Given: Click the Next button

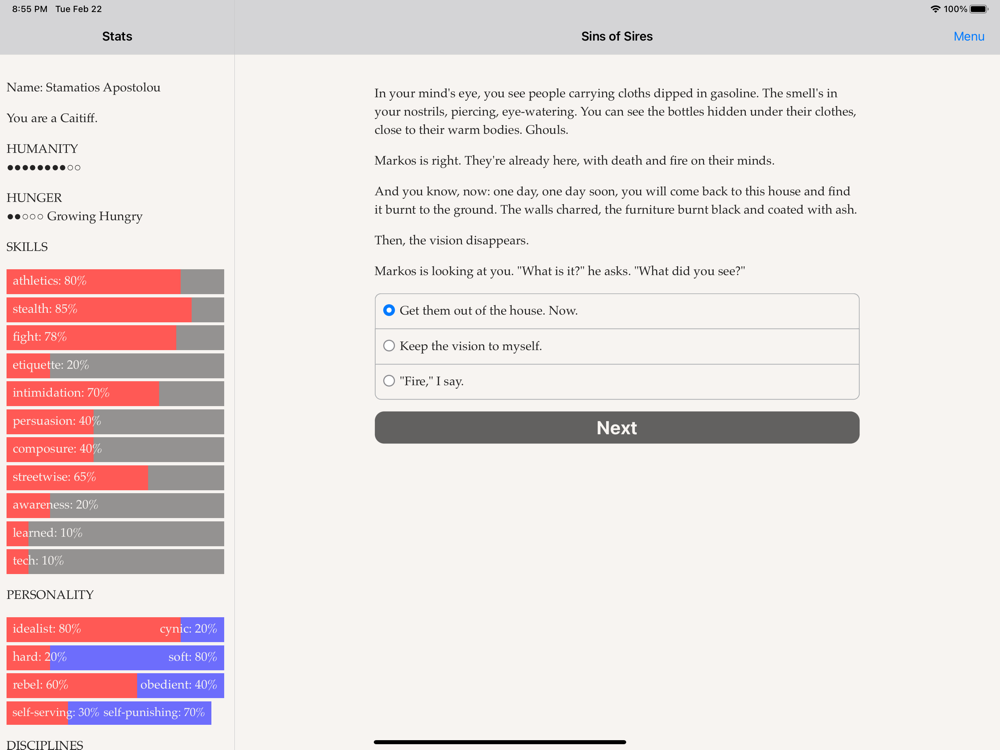Looking at the screenshot, I should (617, 427).
